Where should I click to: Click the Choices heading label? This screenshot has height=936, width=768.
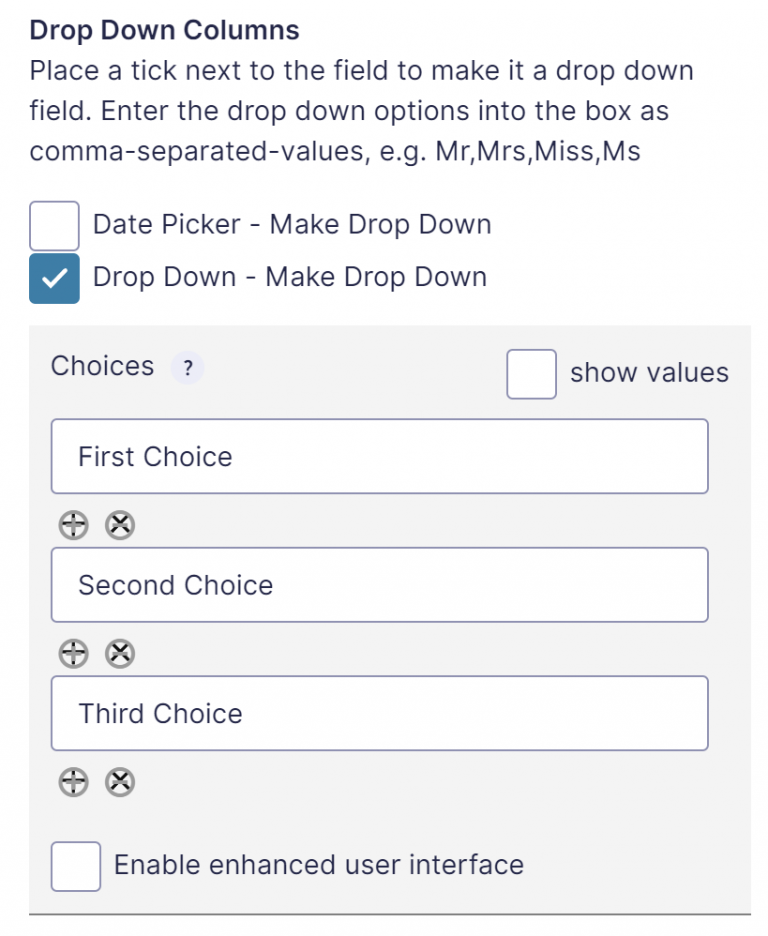click(x=102, y=366)
